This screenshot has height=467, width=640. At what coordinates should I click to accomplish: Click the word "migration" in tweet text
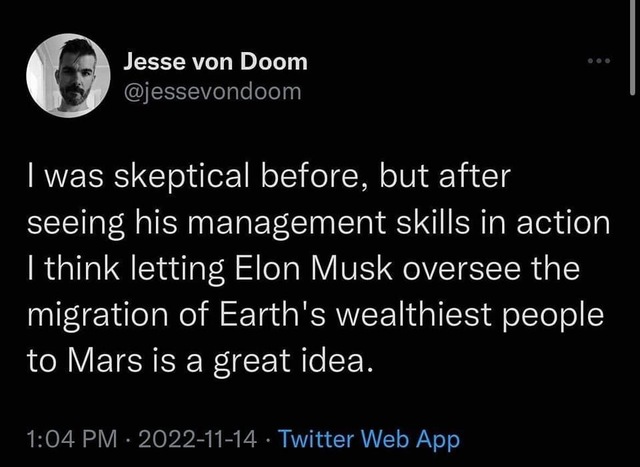[98, 316]
